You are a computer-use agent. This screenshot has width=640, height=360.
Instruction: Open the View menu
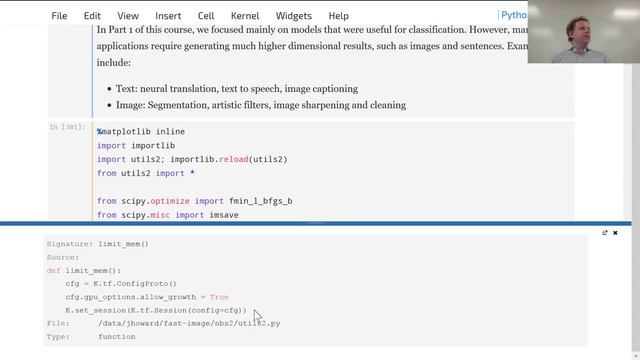click(128, 16)
